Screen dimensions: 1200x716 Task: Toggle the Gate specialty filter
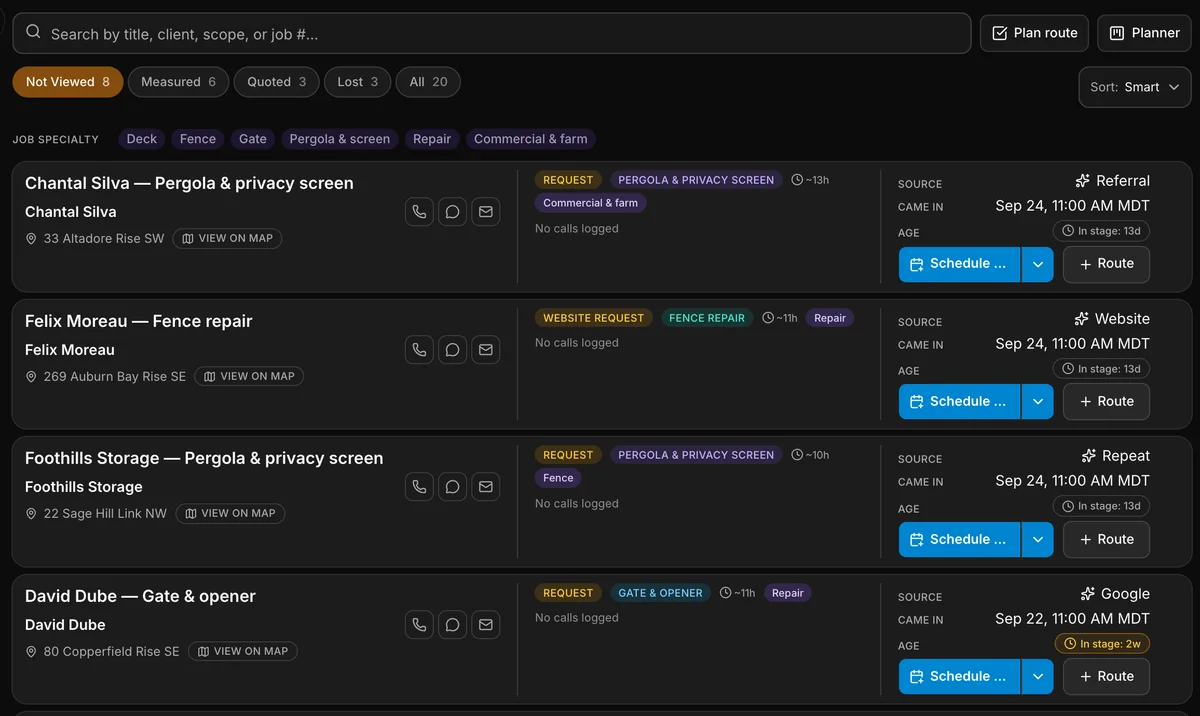click(253, 139)
